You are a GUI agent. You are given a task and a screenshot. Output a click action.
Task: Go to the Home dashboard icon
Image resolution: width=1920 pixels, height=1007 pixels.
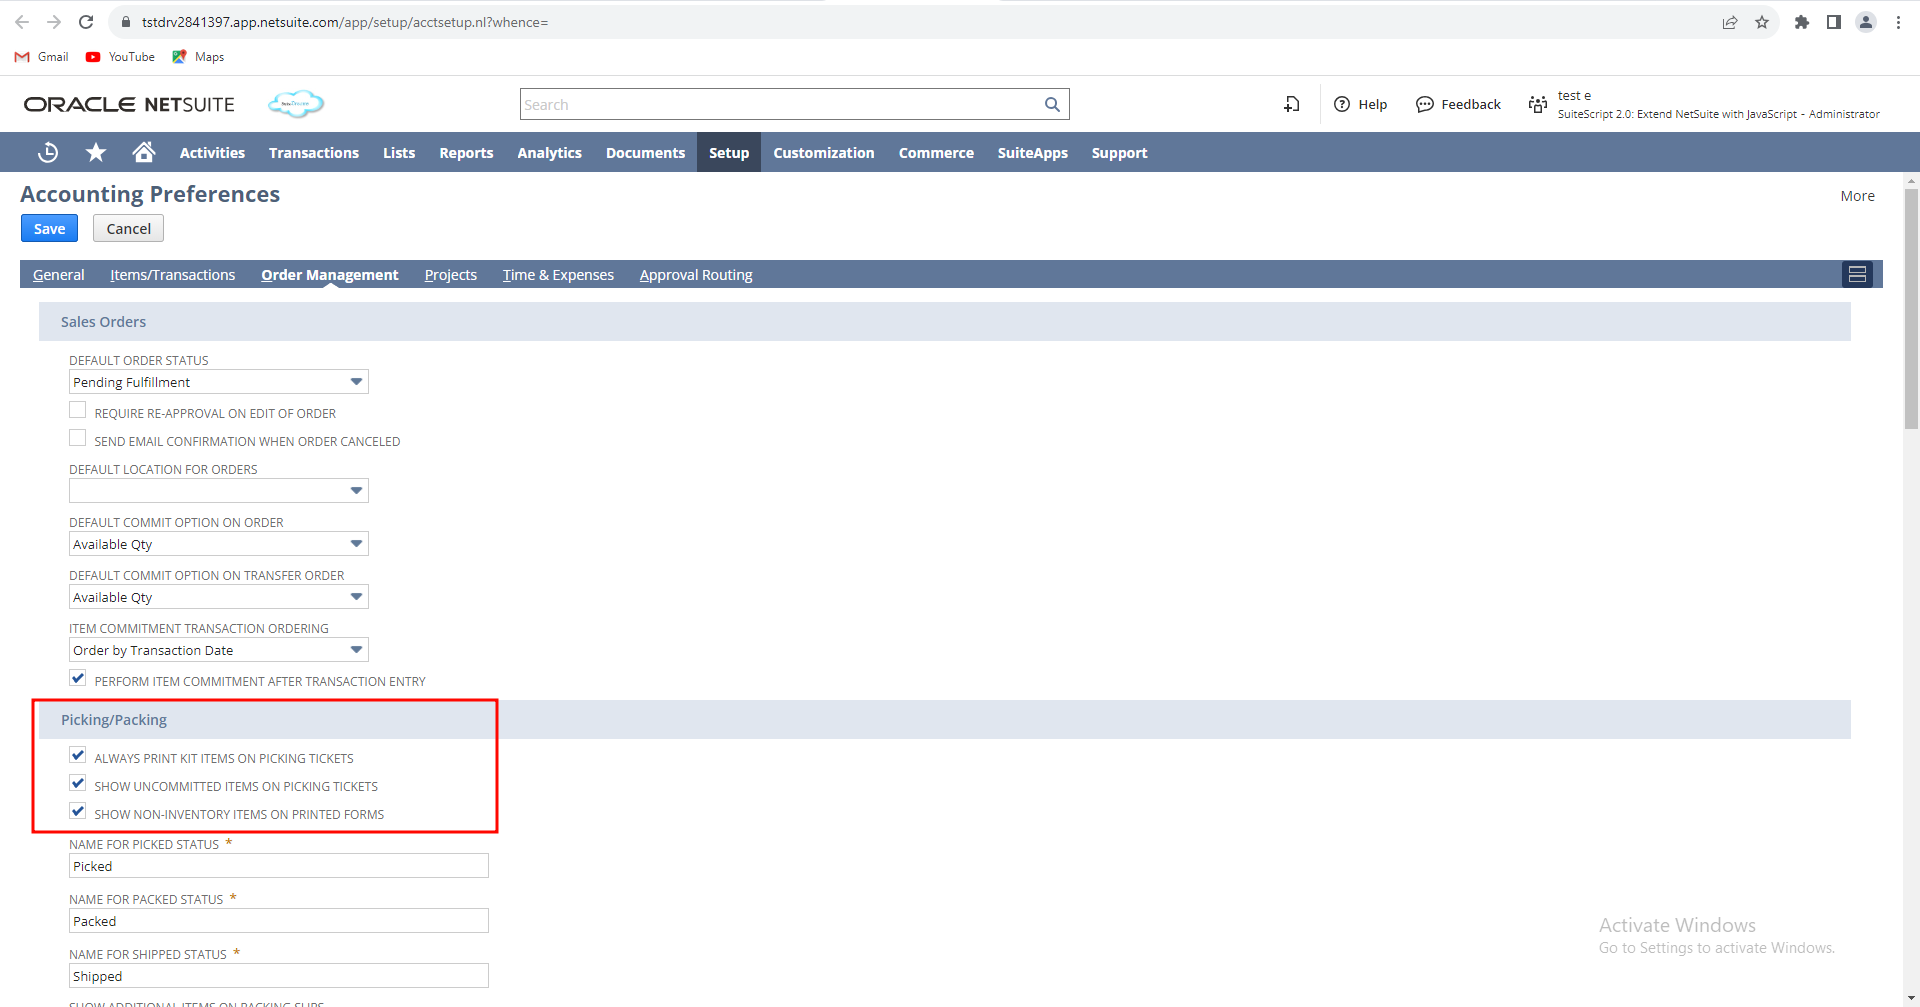point(144,152)
